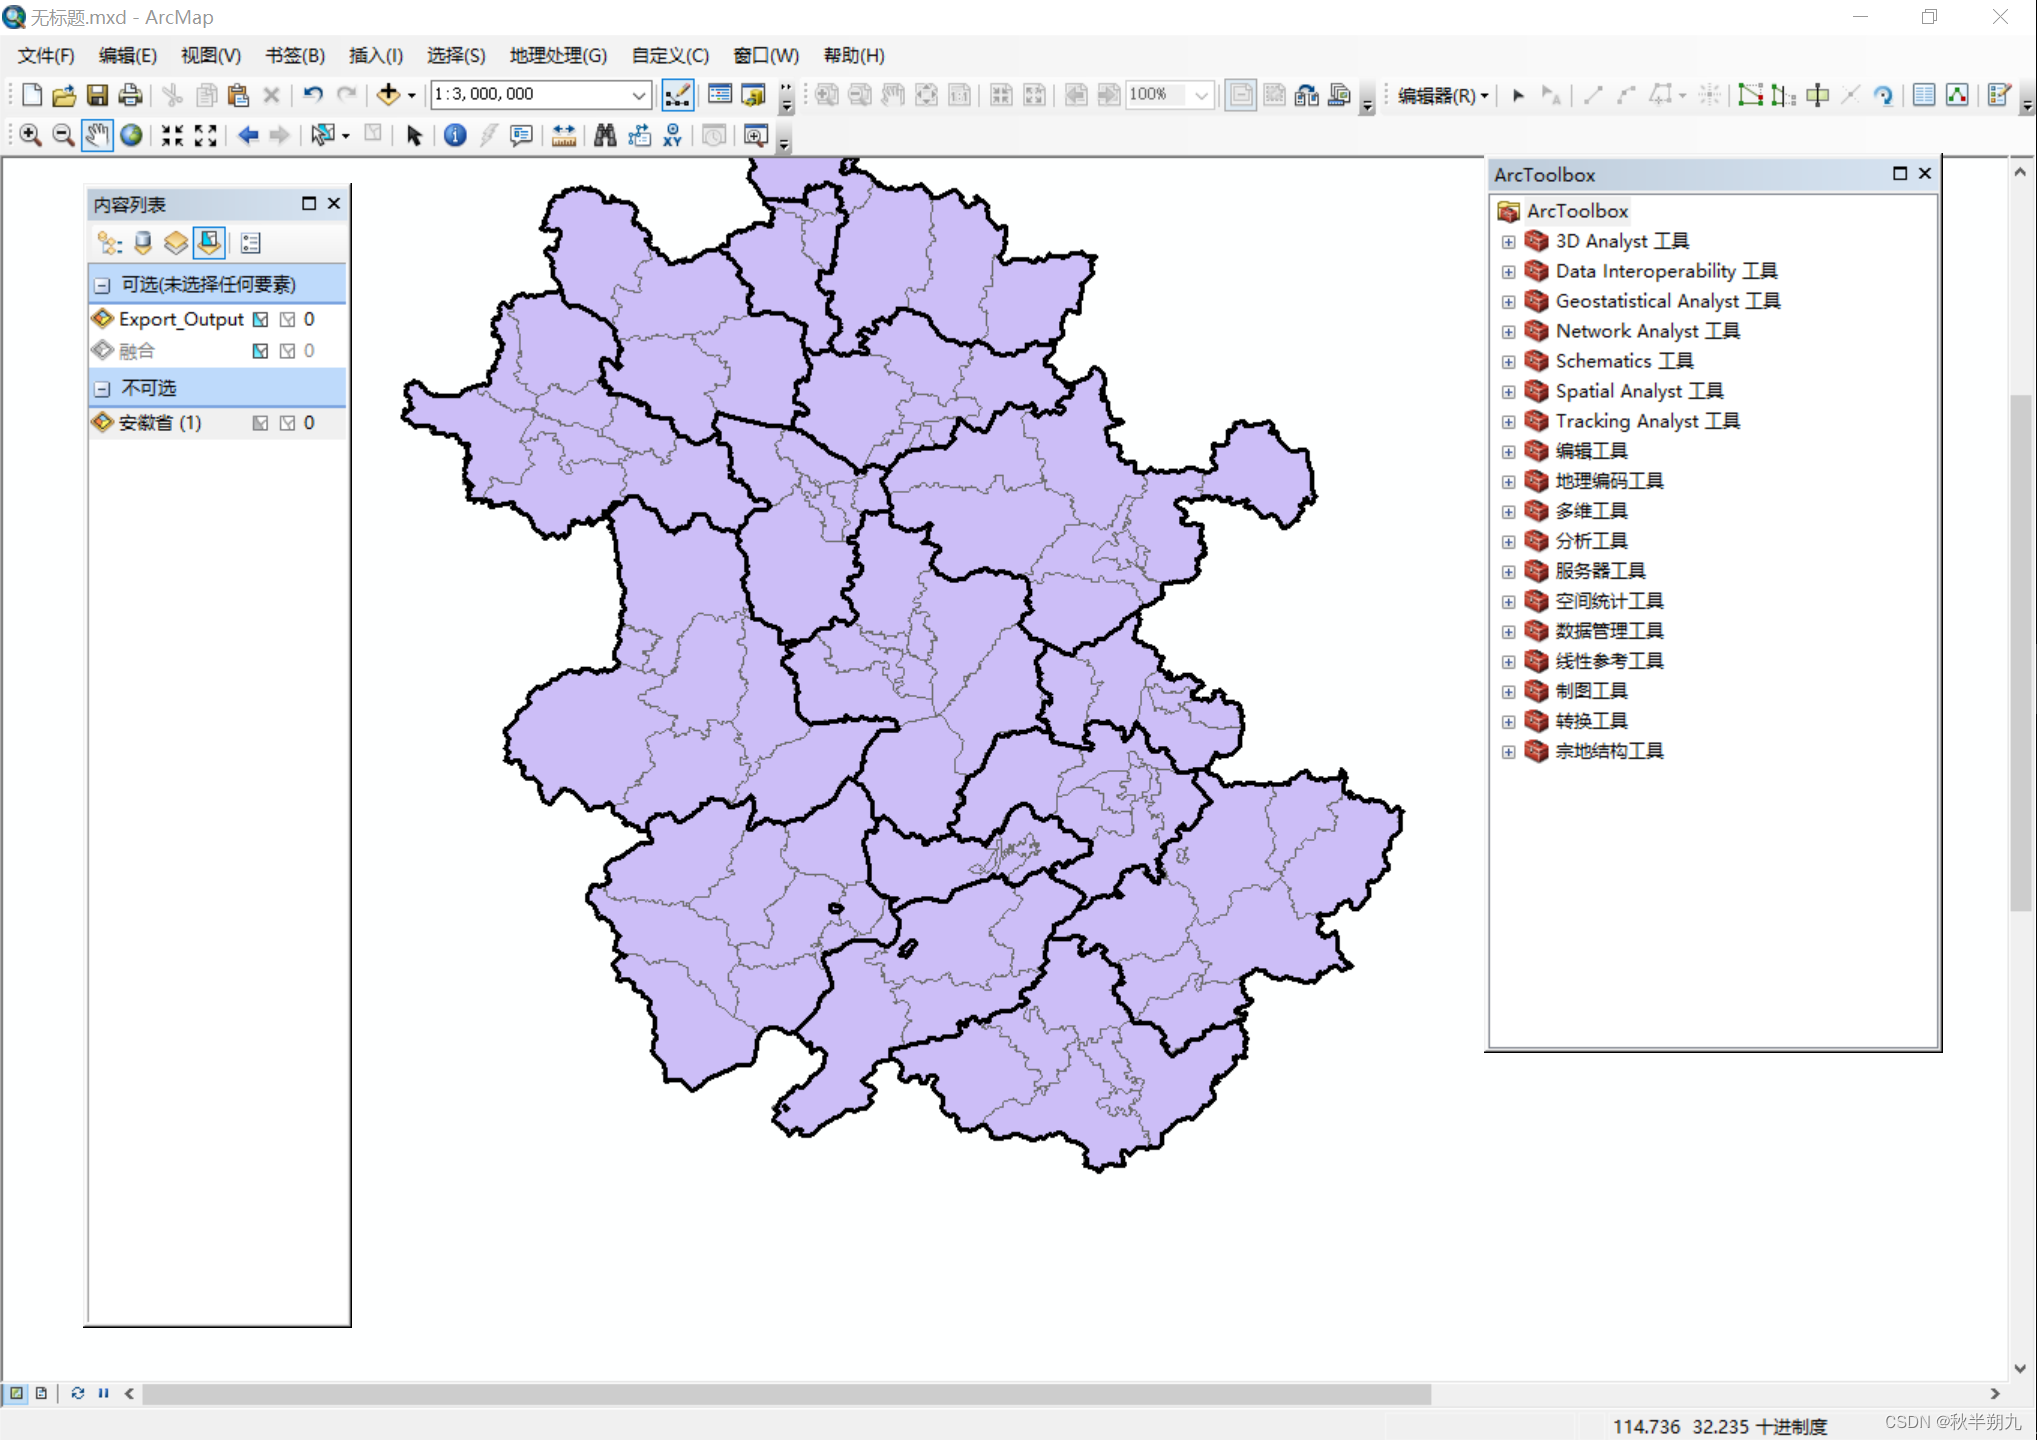Click the Go To XY tool
Screen dimensions: 2037x1440
click(673, 135)
